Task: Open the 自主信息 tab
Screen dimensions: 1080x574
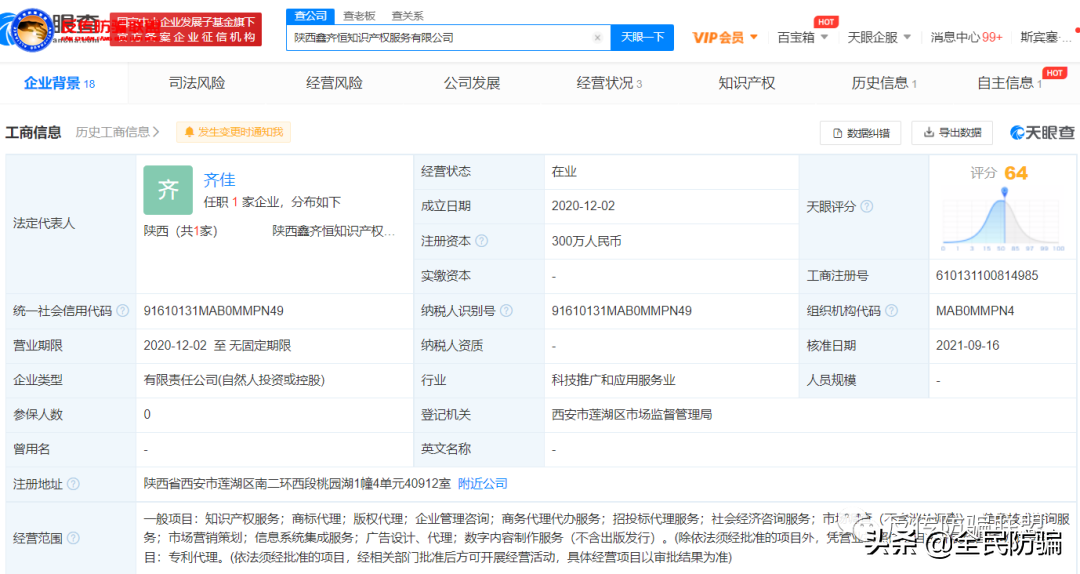Action: [x=1009, y=83]
